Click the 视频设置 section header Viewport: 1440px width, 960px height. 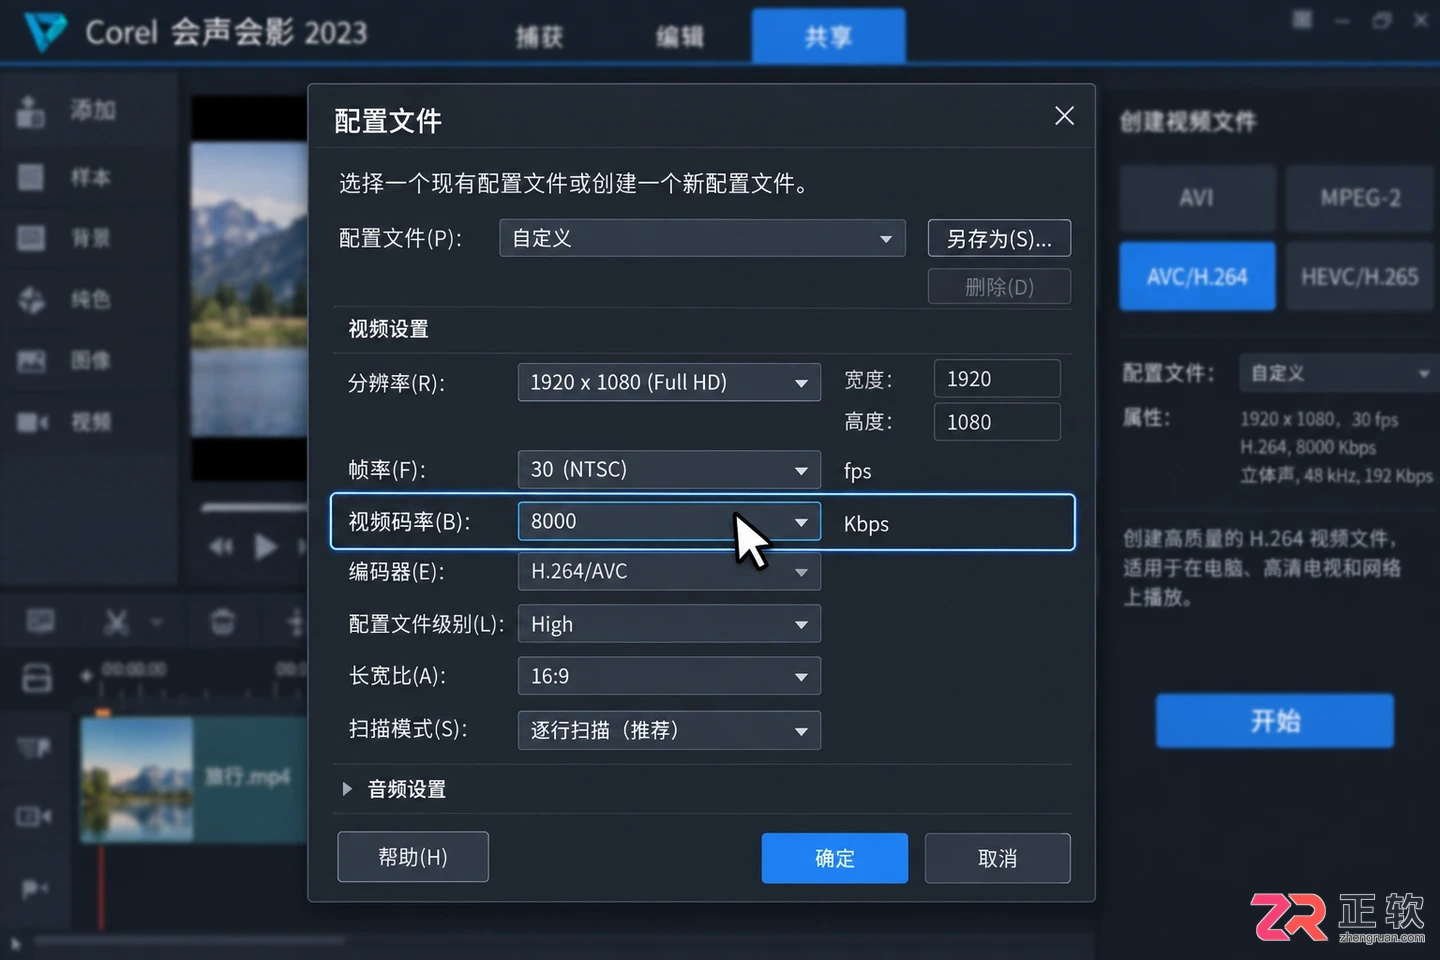(x=388, y=329)
